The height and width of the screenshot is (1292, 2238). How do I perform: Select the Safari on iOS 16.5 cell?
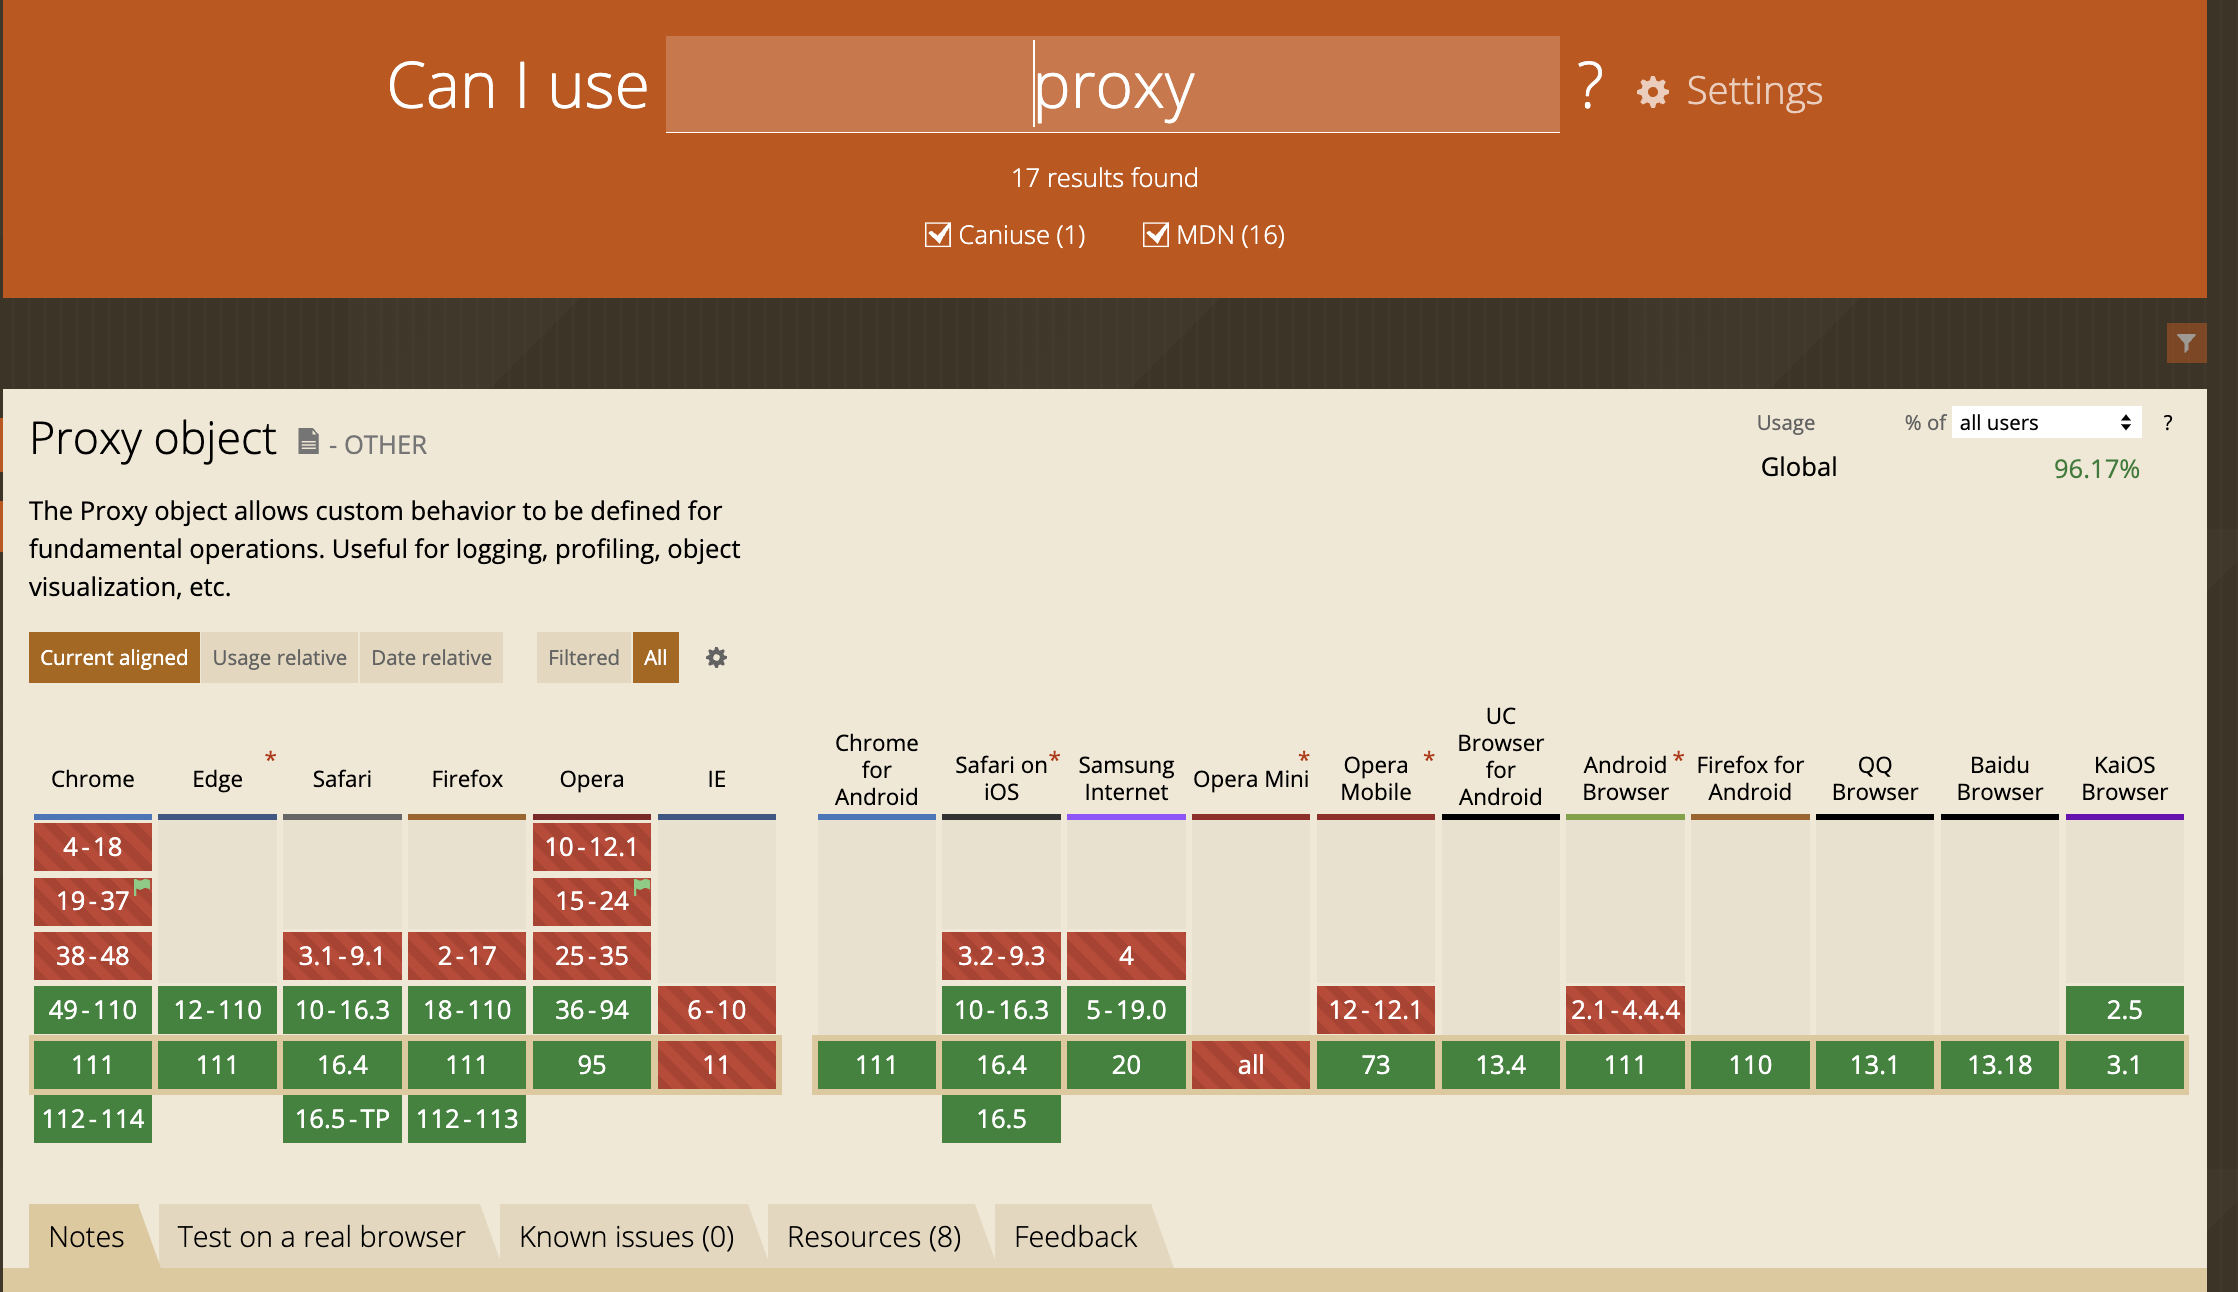1001,1119
